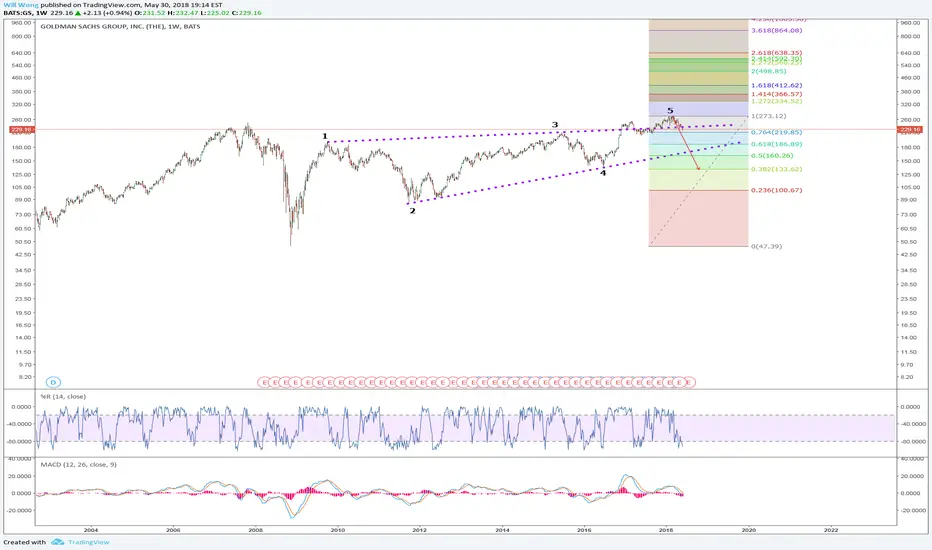Click the publish date May 30, 2018 19:14 EST
Screen dimensions: 932x550
tap(184, 5)
